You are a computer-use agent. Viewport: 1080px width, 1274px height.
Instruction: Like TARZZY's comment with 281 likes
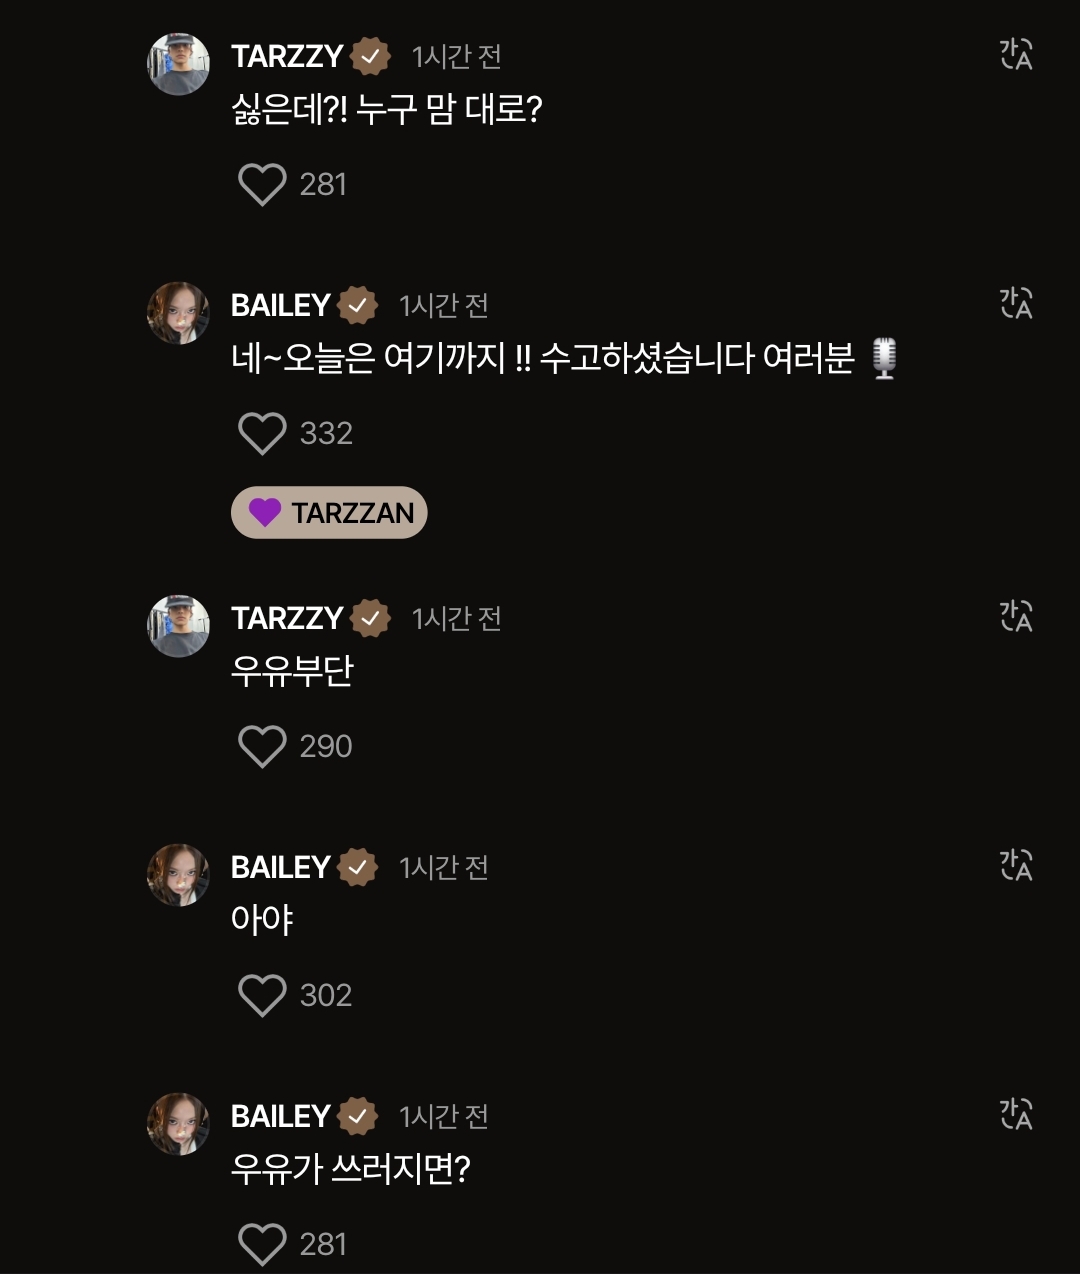click(x=262, y=185)
